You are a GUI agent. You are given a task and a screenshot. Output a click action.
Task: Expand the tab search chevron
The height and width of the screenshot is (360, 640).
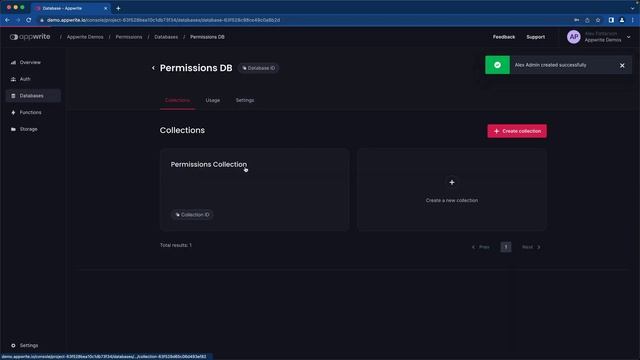632,8
